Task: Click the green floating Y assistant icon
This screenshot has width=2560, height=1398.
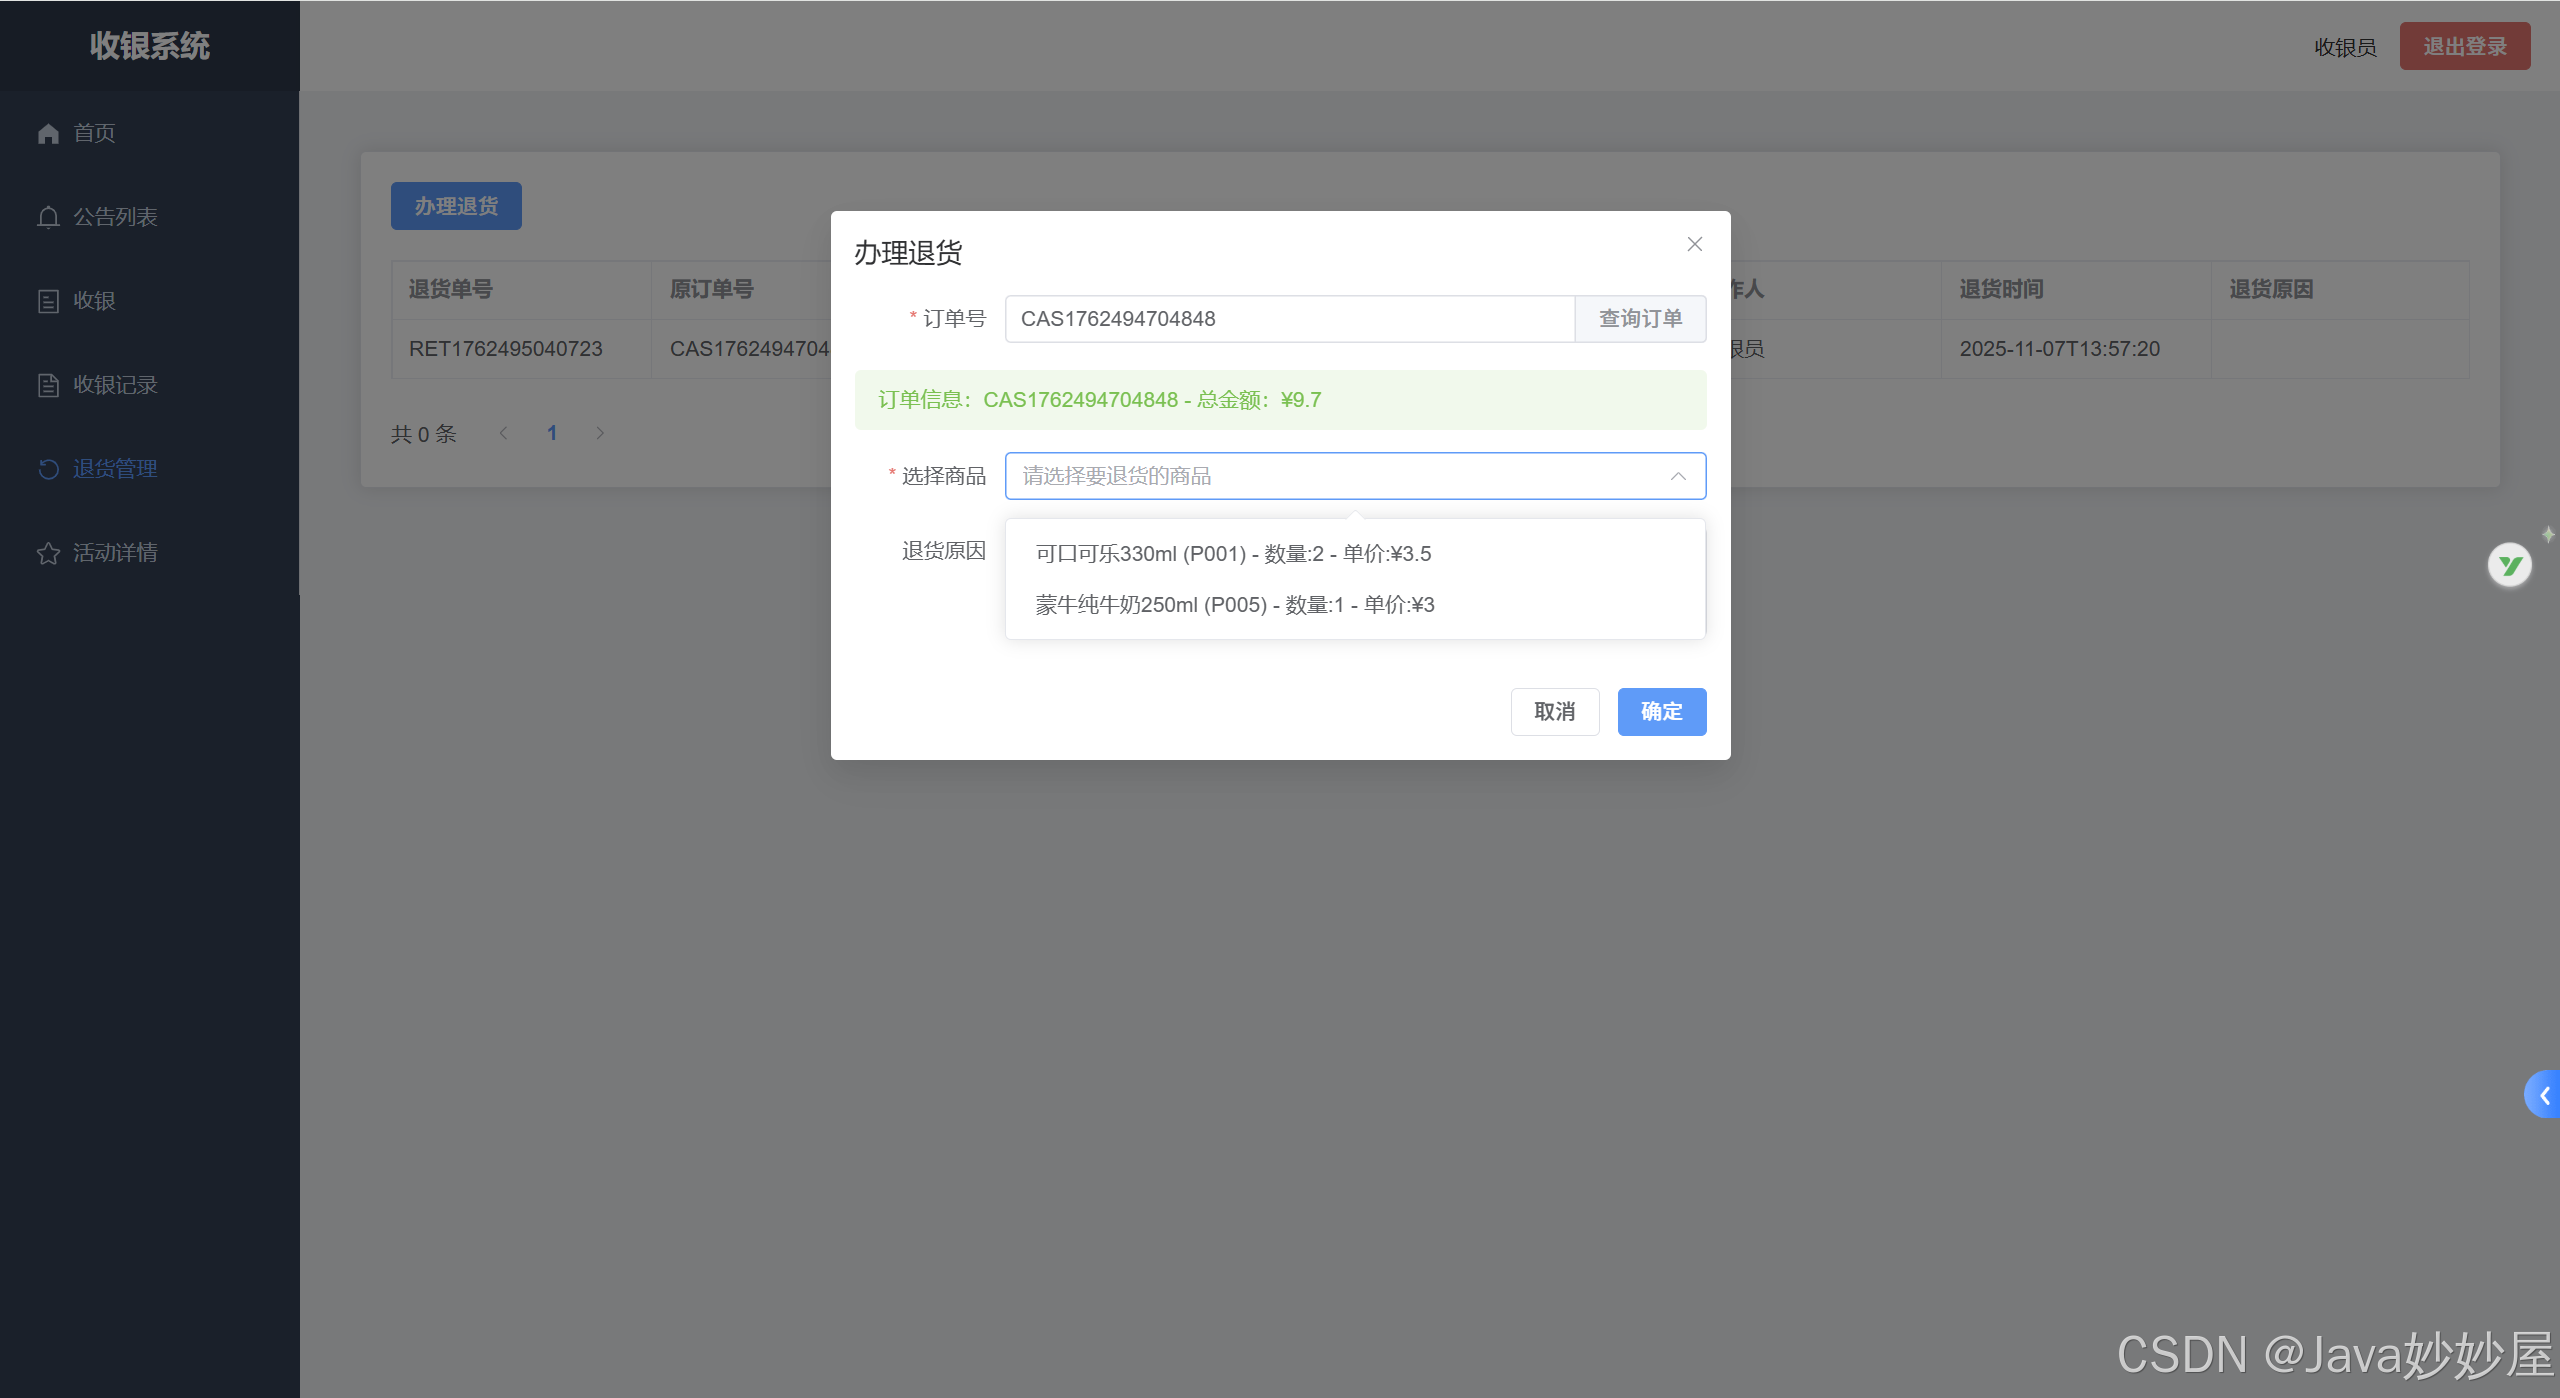Action: pos(2509,566)
